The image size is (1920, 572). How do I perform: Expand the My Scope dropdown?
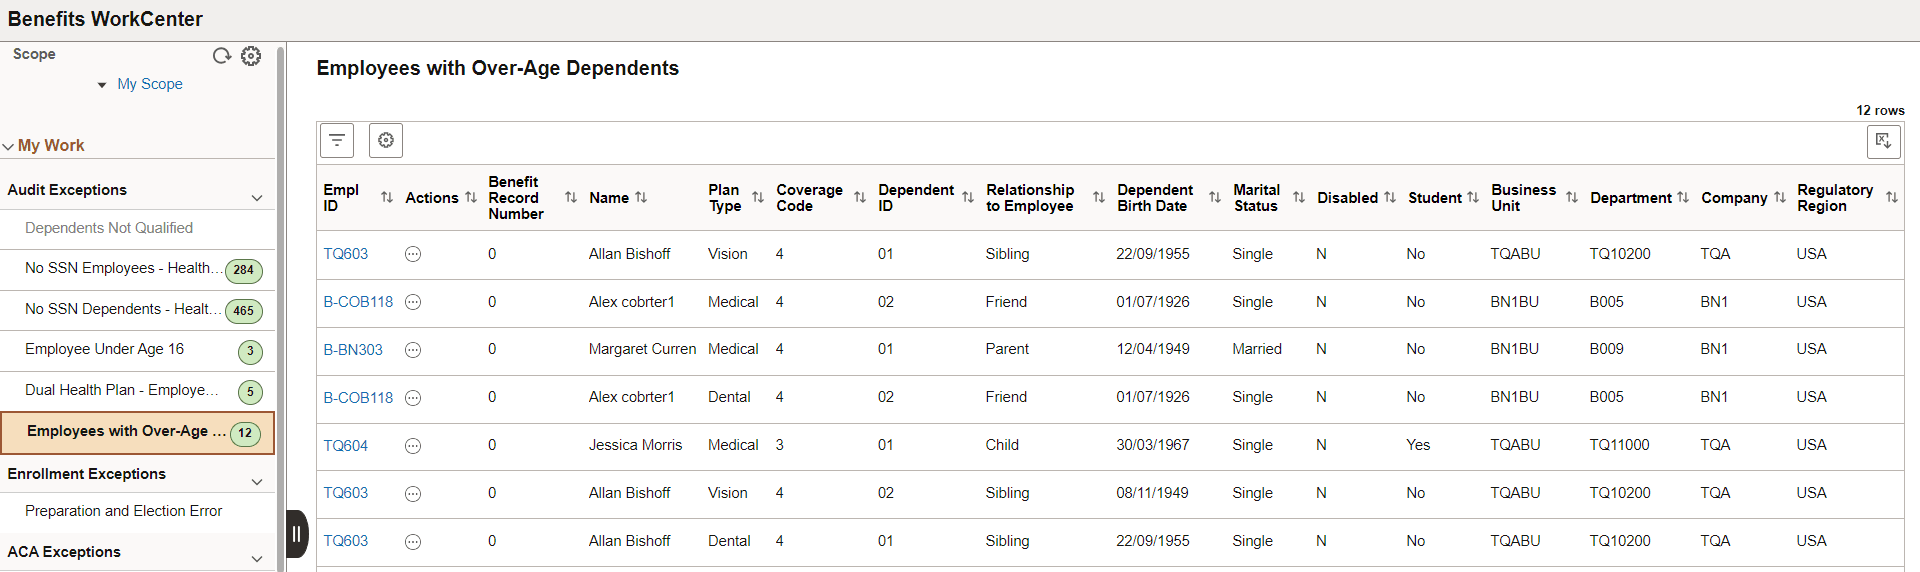pos(102,85)
